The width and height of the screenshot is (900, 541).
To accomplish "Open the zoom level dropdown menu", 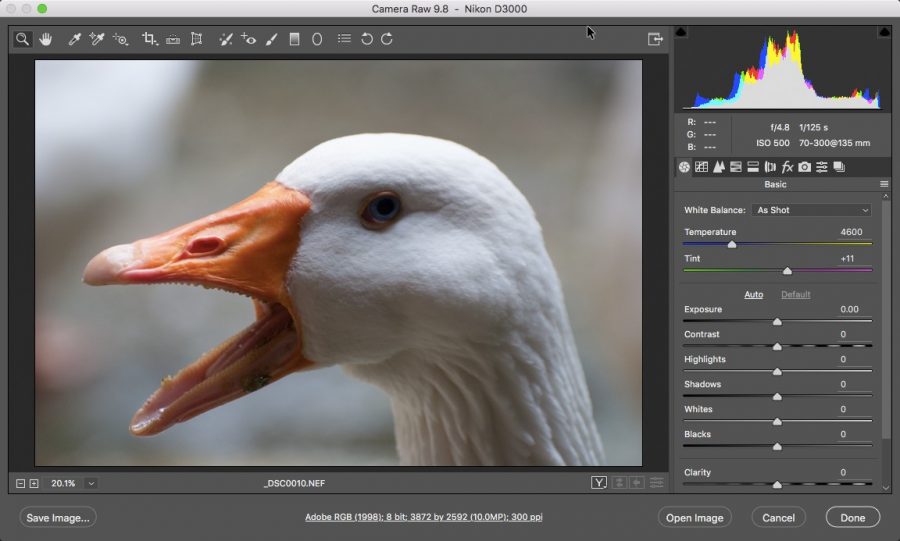I will [x=91, y=483].
